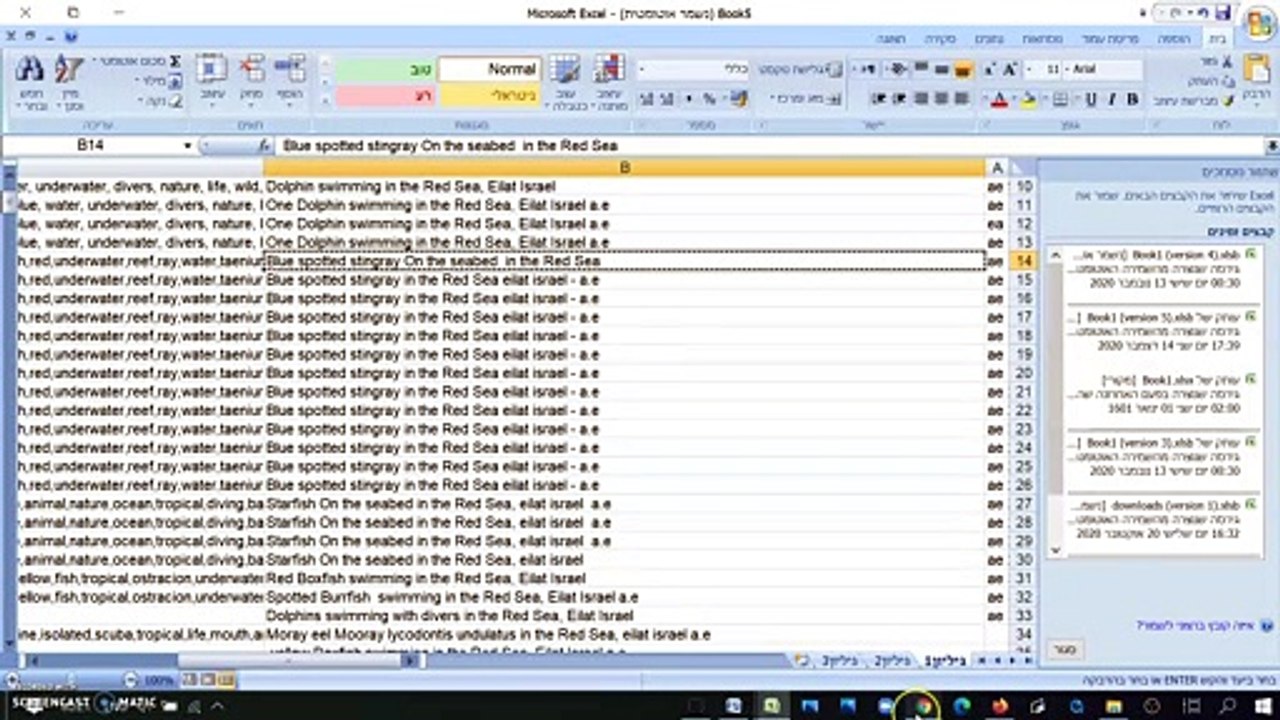The width and height of the screenshot is (1280, 720).
Task: Increase font size with large A icon
Action: (1010, 69)
